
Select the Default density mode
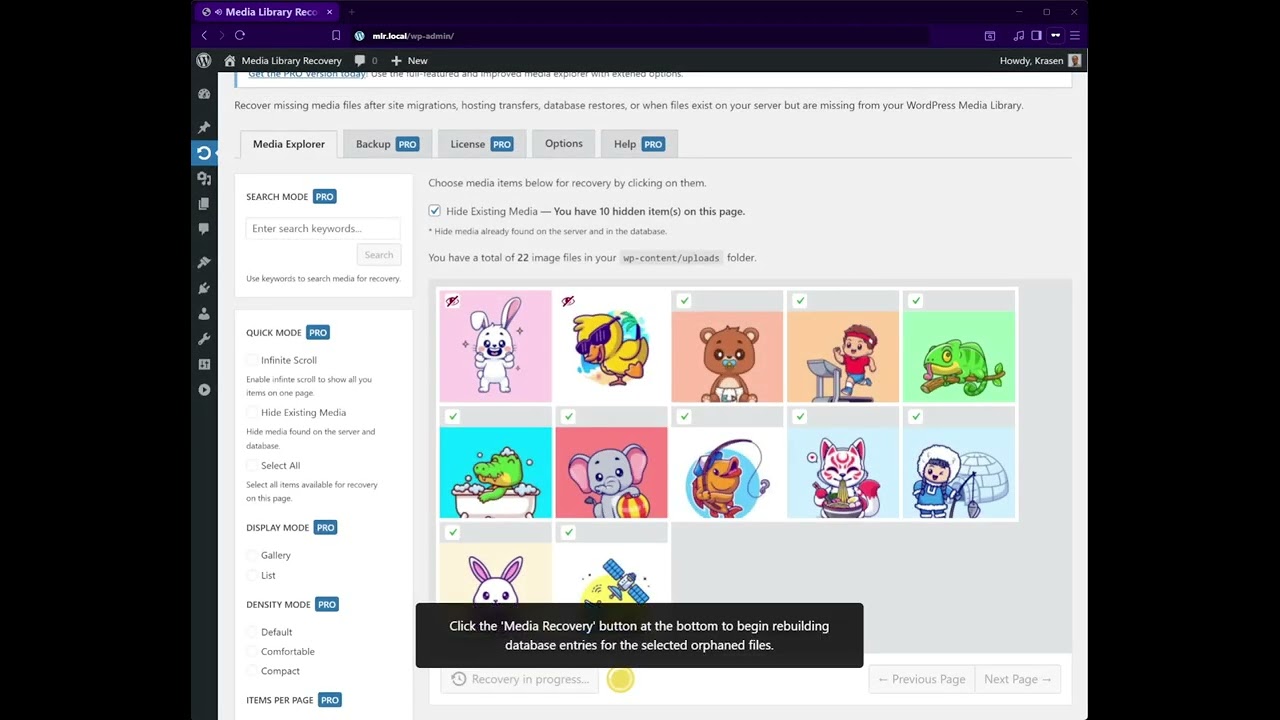[x=252, y=632]
